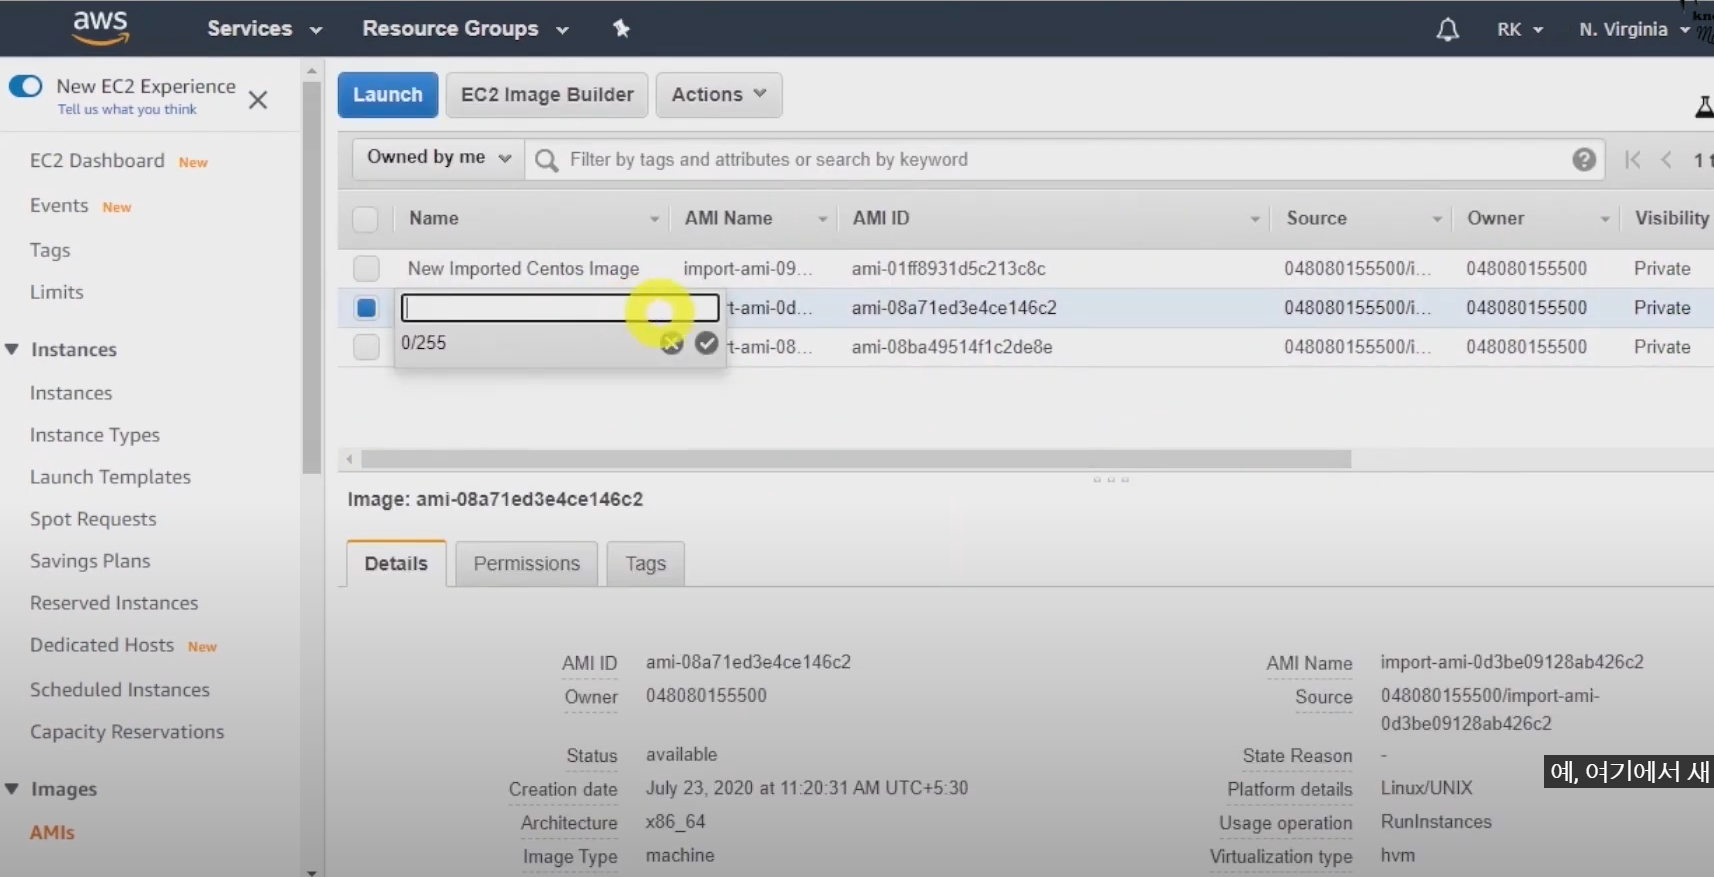Check the New Imported Centos Image row

[x=366, y=268]
